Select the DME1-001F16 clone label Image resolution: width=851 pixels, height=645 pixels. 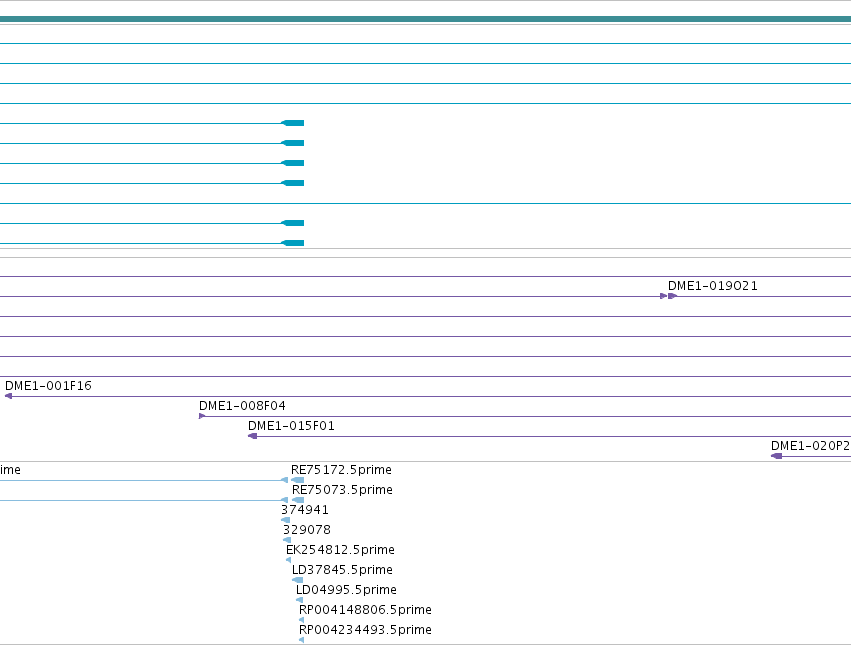(48, 385)
